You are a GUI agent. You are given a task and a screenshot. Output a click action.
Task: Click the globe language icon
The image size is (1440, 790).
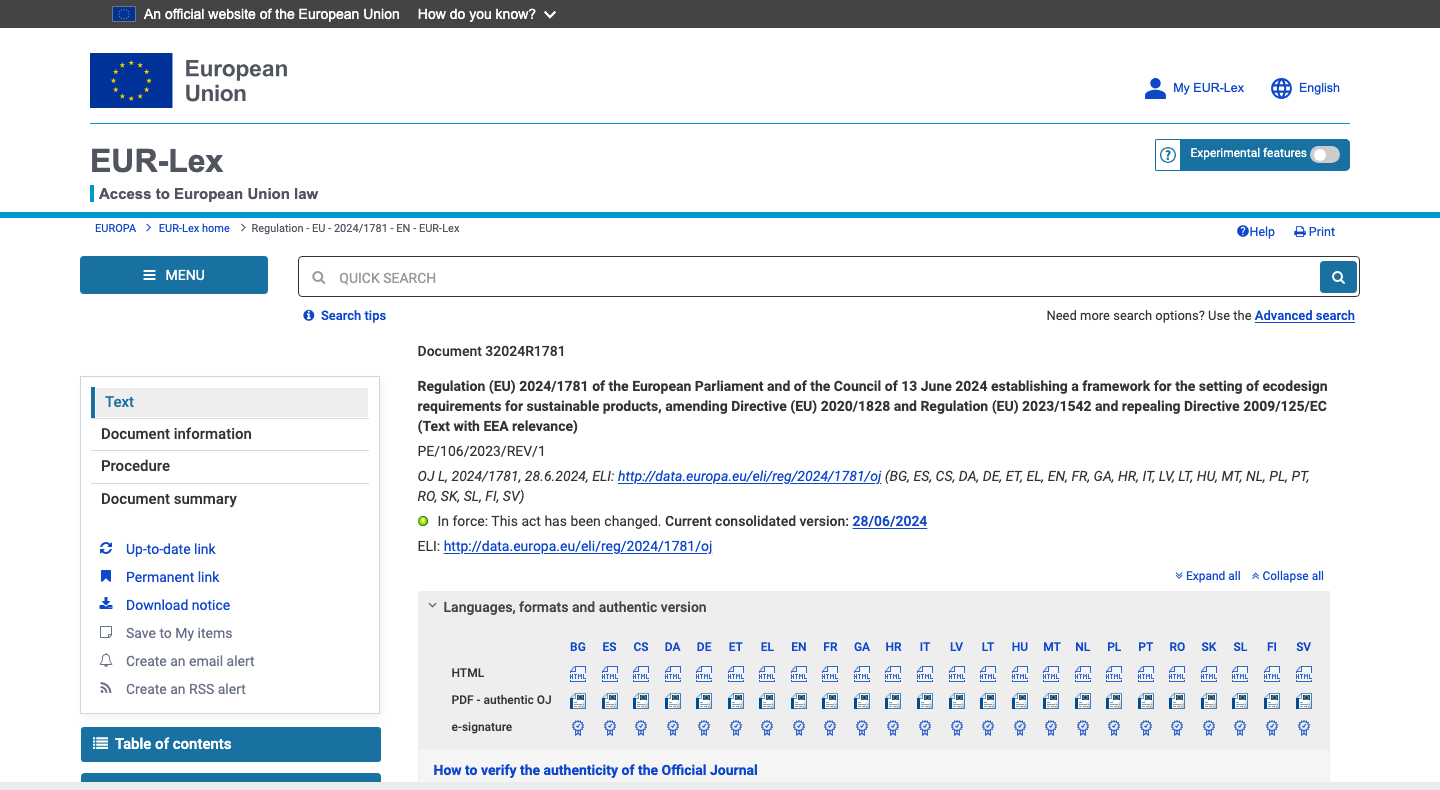tap(1281, 88)
